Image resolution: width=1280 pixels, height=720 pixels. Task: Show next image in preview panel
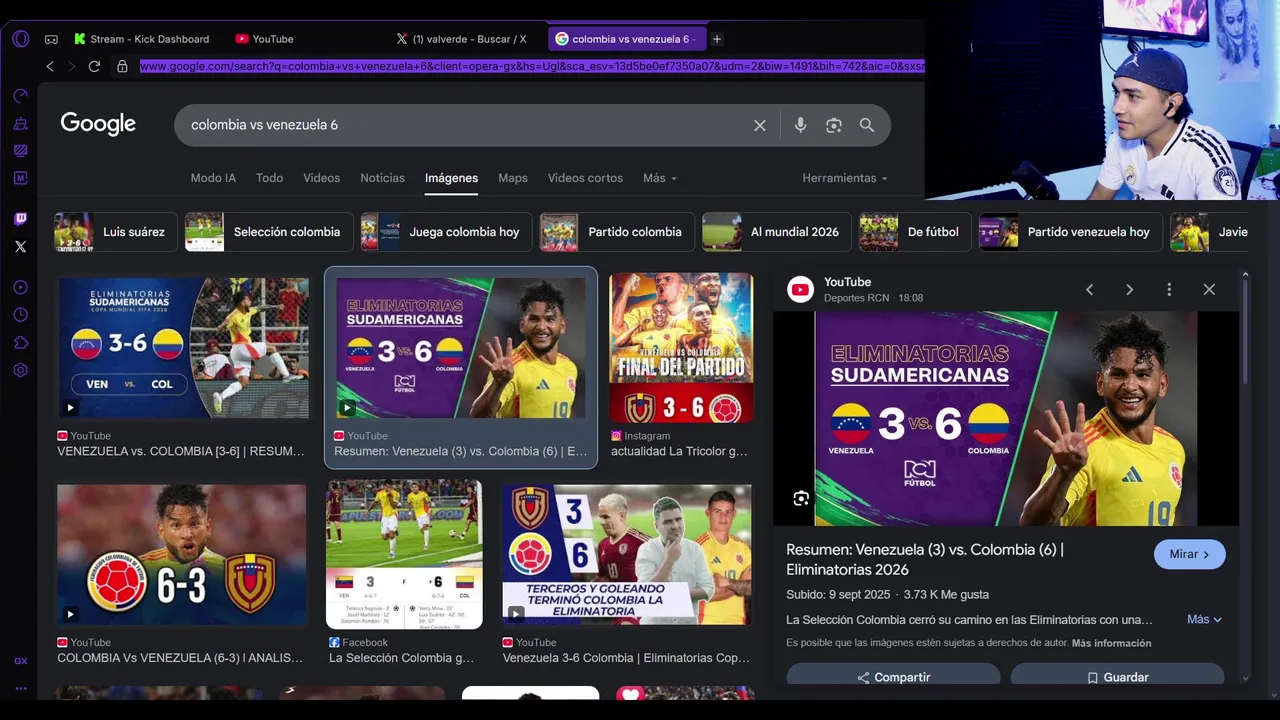coord(1129,289)
